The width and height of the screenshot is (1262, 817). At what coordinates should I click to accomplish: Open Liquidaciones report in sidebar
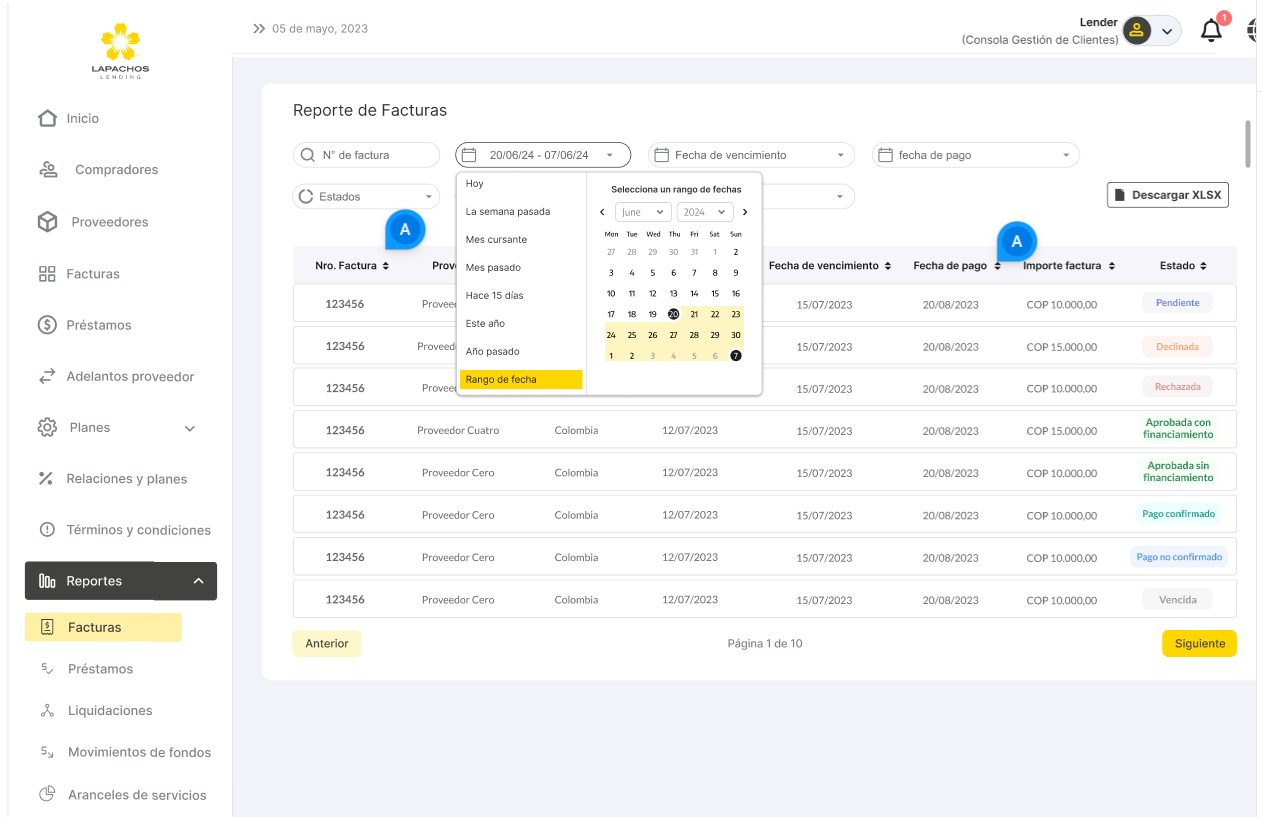[x=110, y=711]
